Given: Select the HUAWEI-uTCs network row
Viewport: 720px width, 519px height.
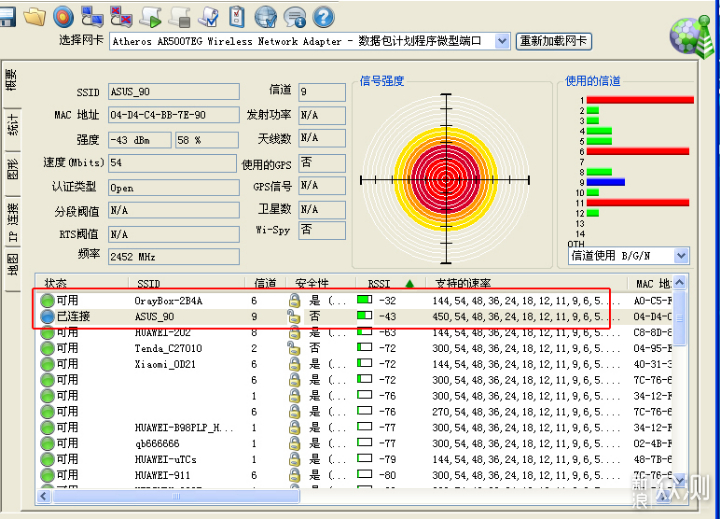Looking at the screenshot, I should tap(354, 459).
